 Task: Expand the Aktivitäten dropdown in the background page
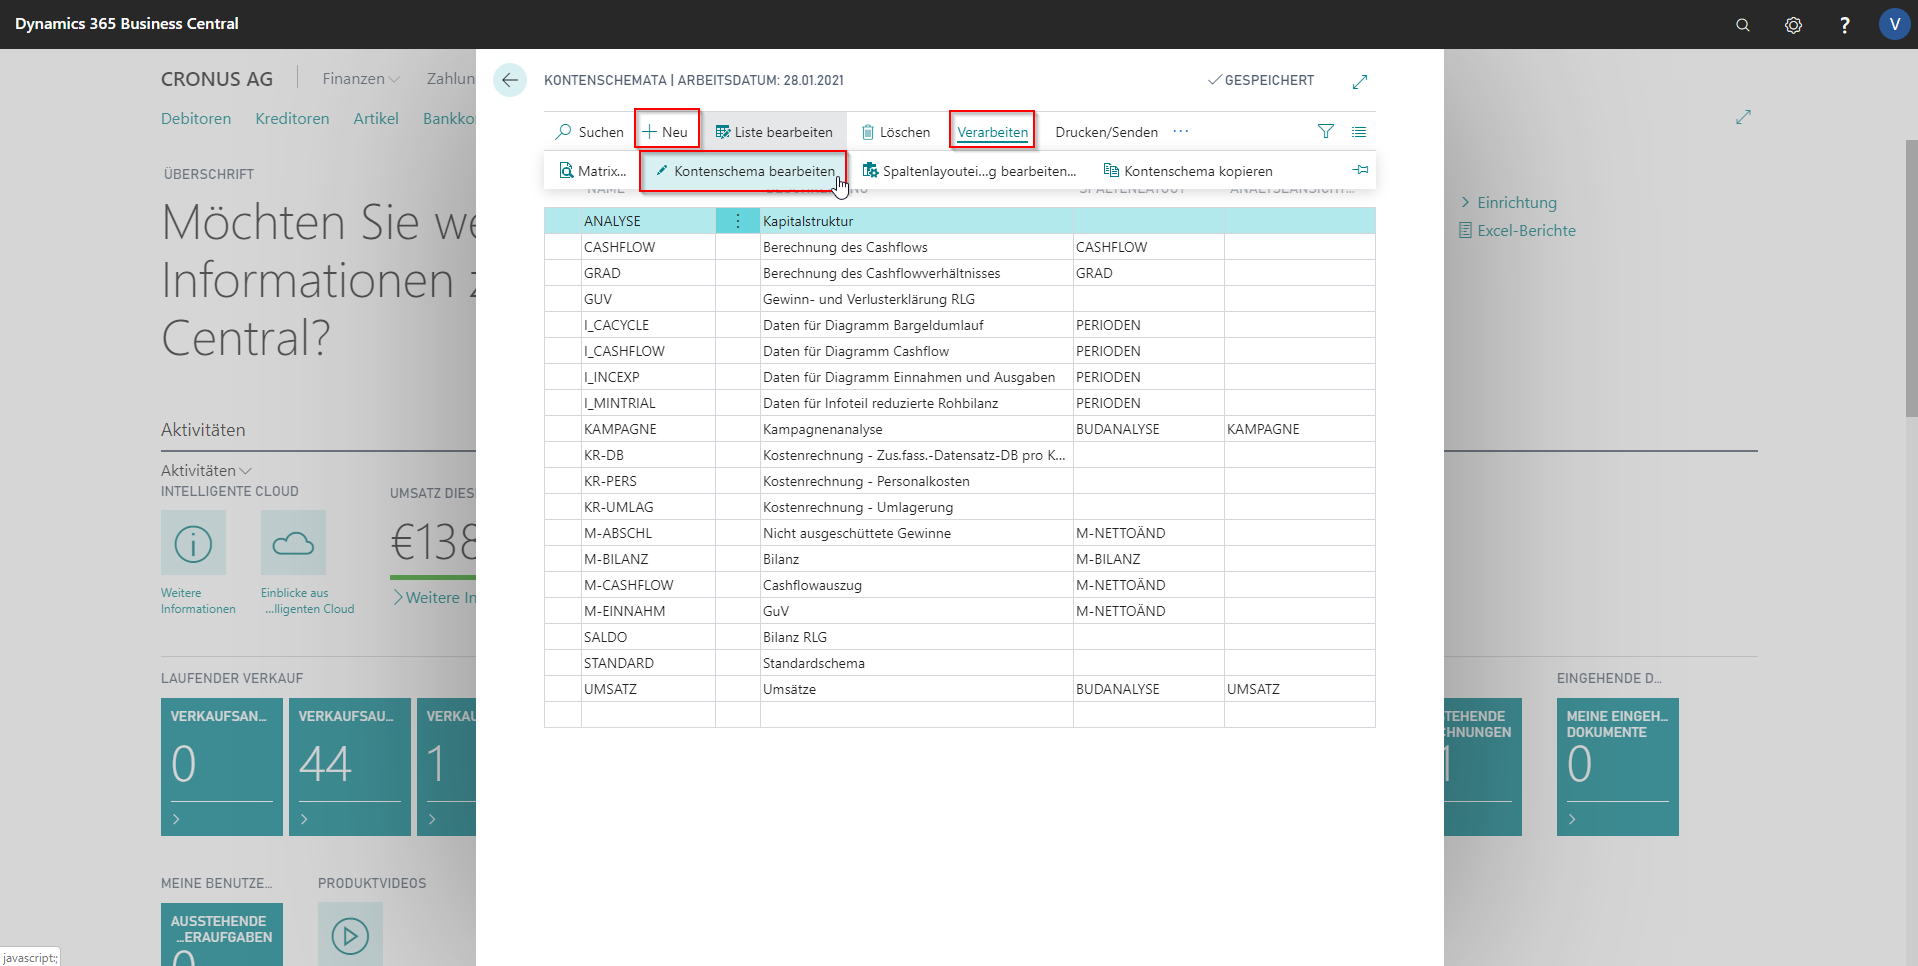(x=206, y=471)
